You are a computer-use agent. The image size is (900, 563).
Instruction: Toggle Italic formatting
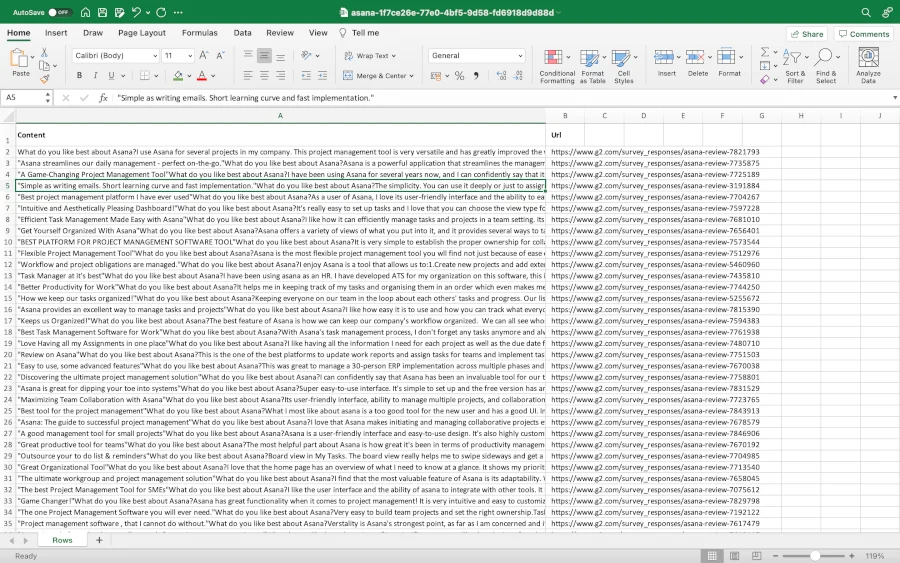95,75
